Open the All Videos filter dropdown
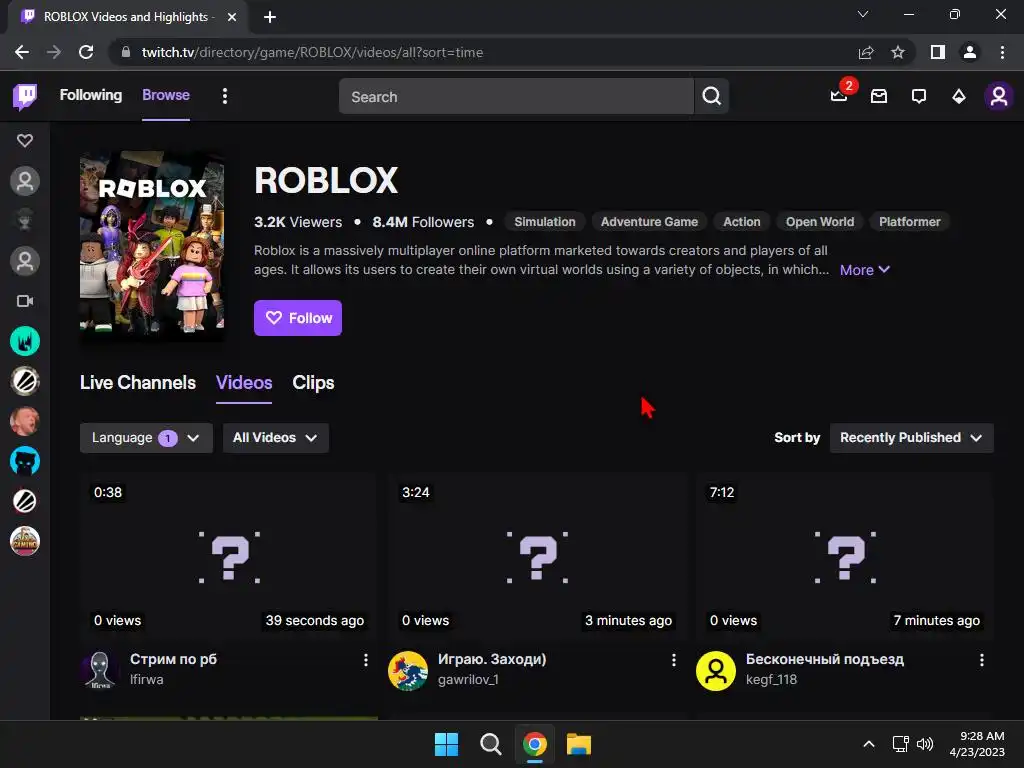Image resolution: width=1024 pixels, height=768 pixels. 276,438
